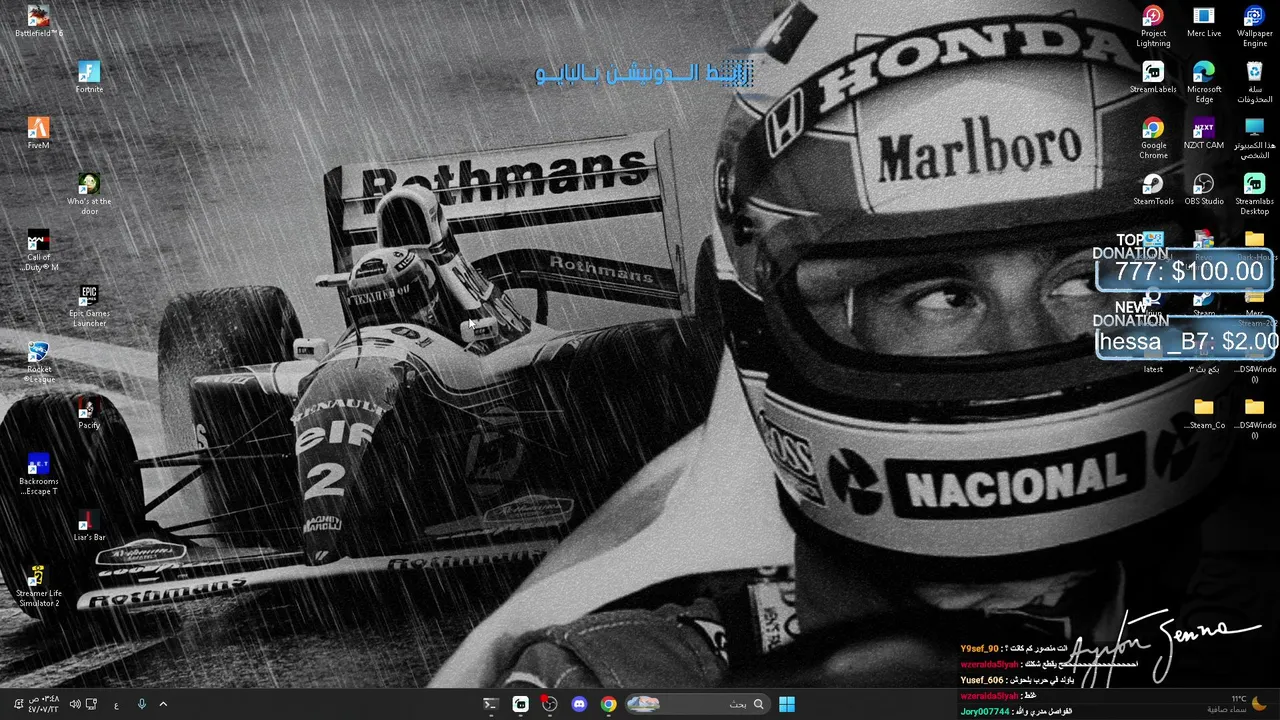Select the Merc Live desktop icon
Screen dimensions: 1280x720
(x=1204, y=22)
